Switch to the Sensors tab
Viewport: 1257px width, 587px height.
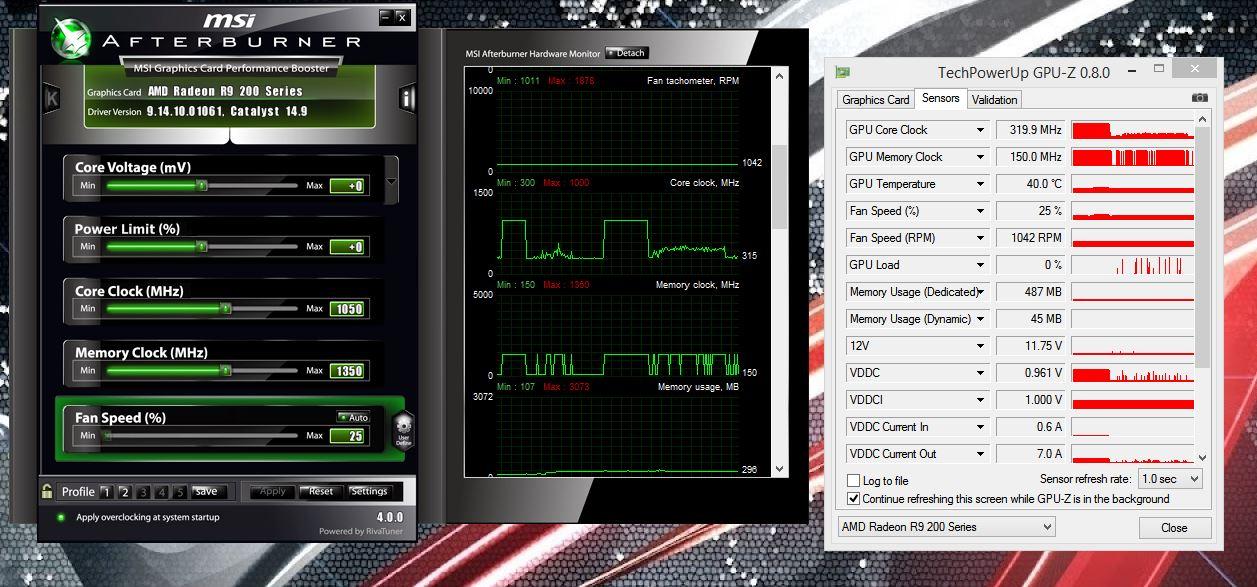(940, 98)
